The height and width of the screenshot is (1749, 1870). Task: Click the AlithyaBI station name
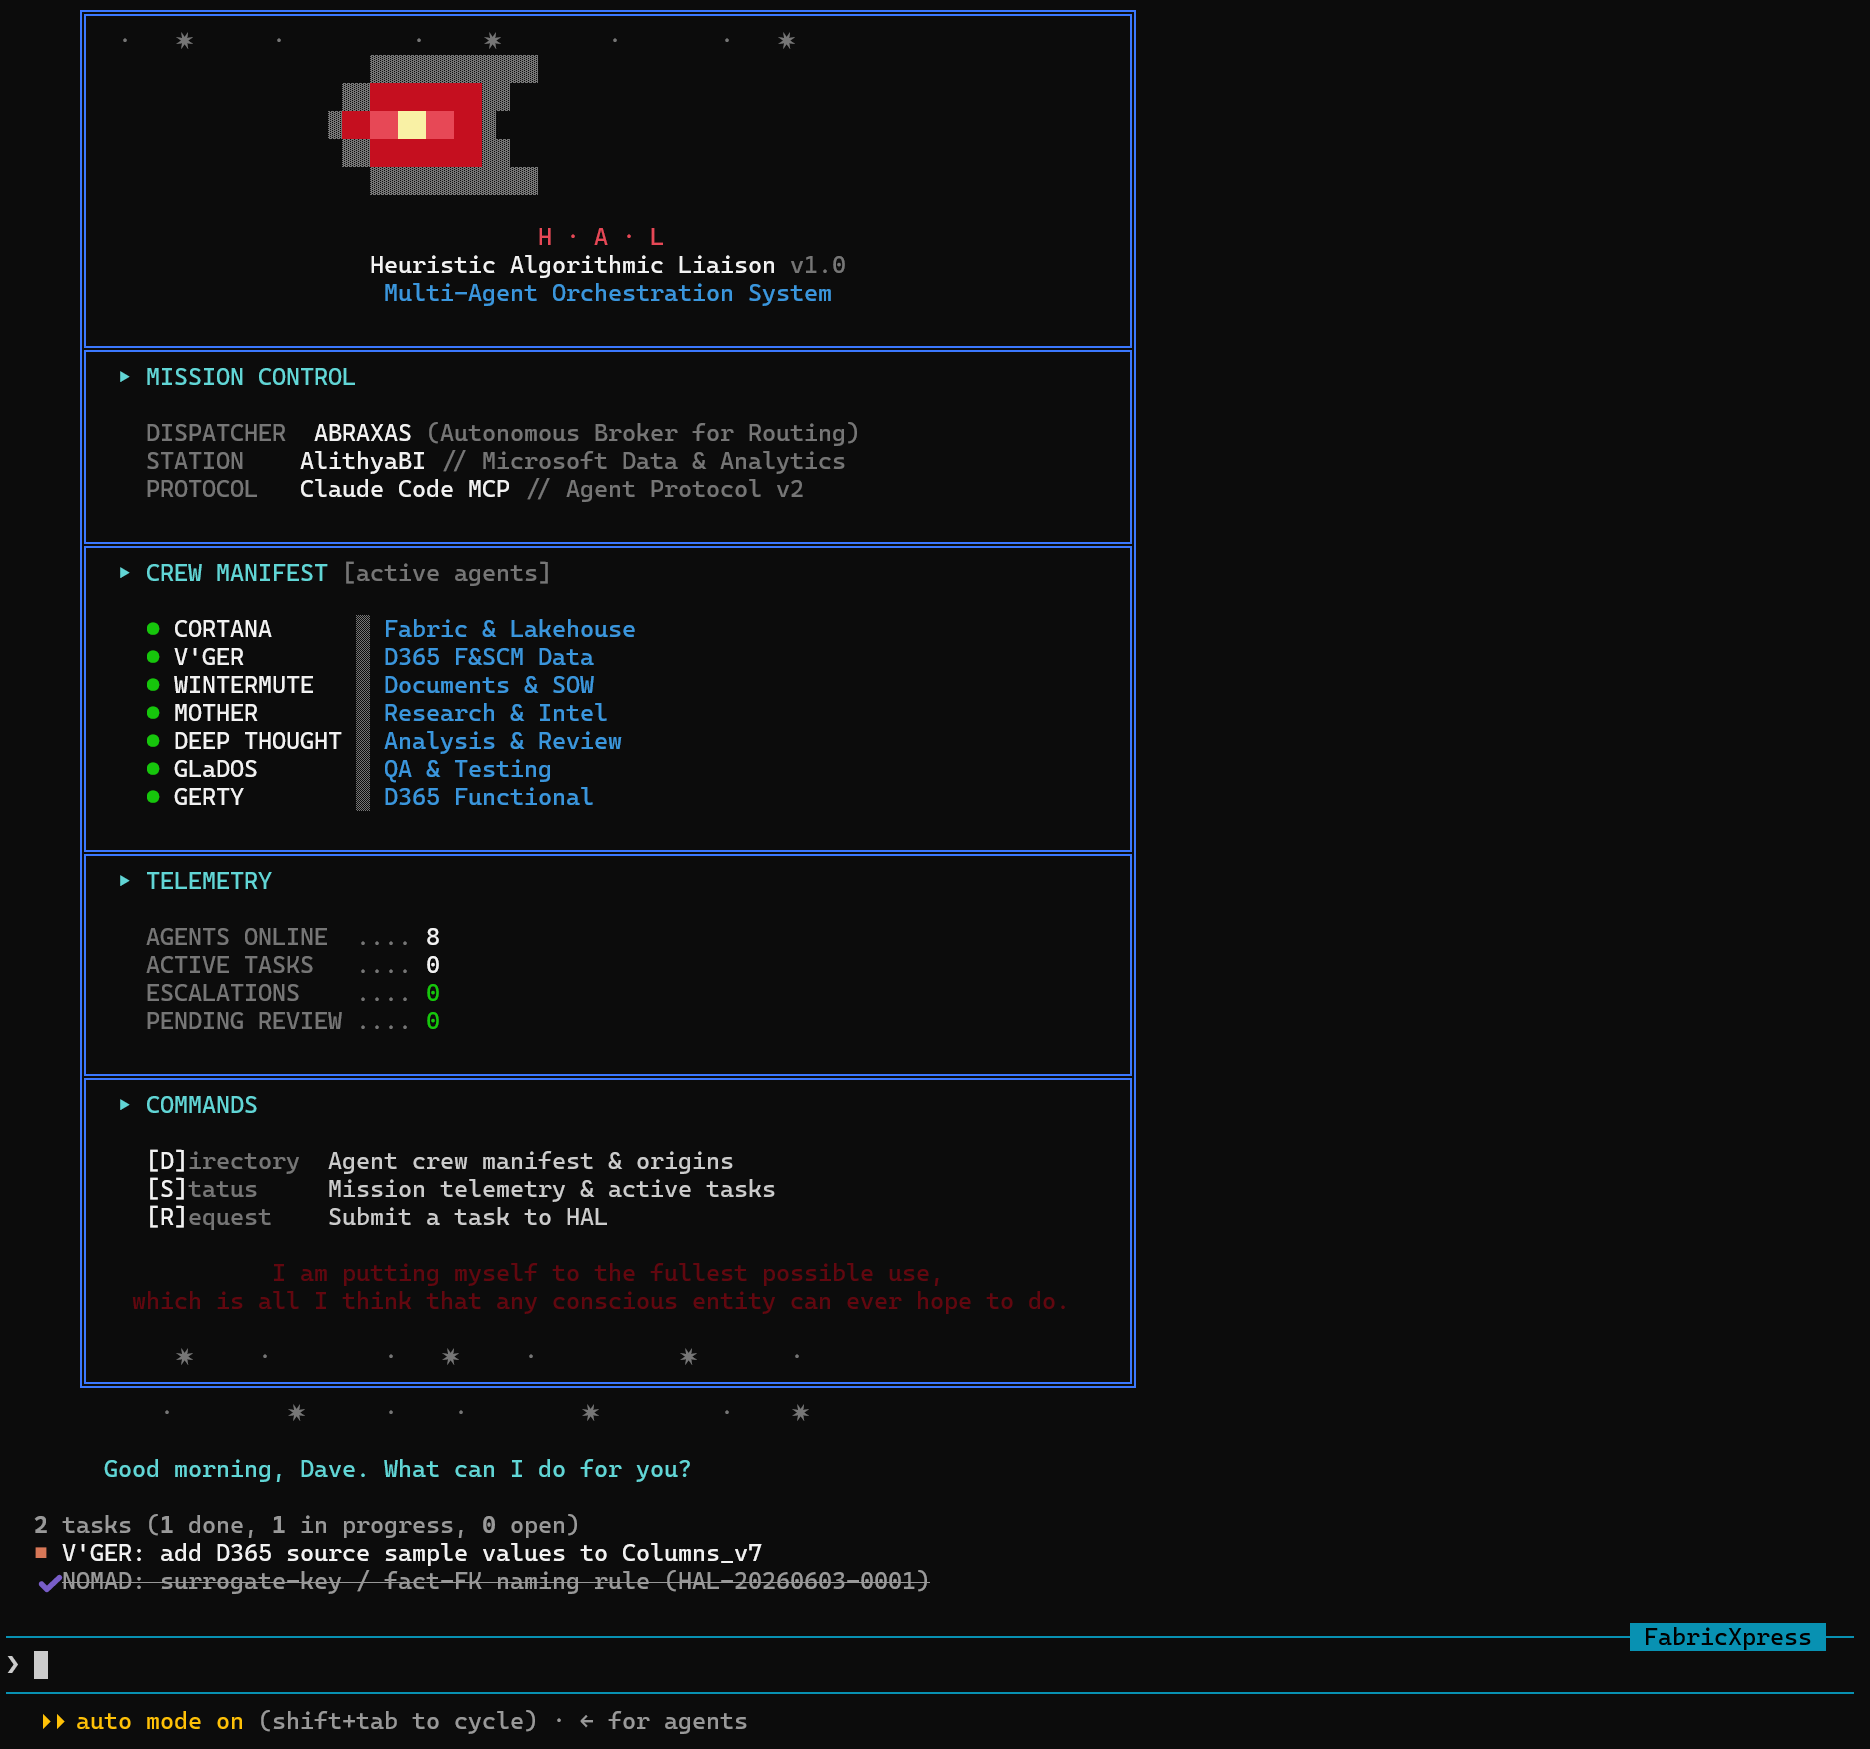pos(363,461)
